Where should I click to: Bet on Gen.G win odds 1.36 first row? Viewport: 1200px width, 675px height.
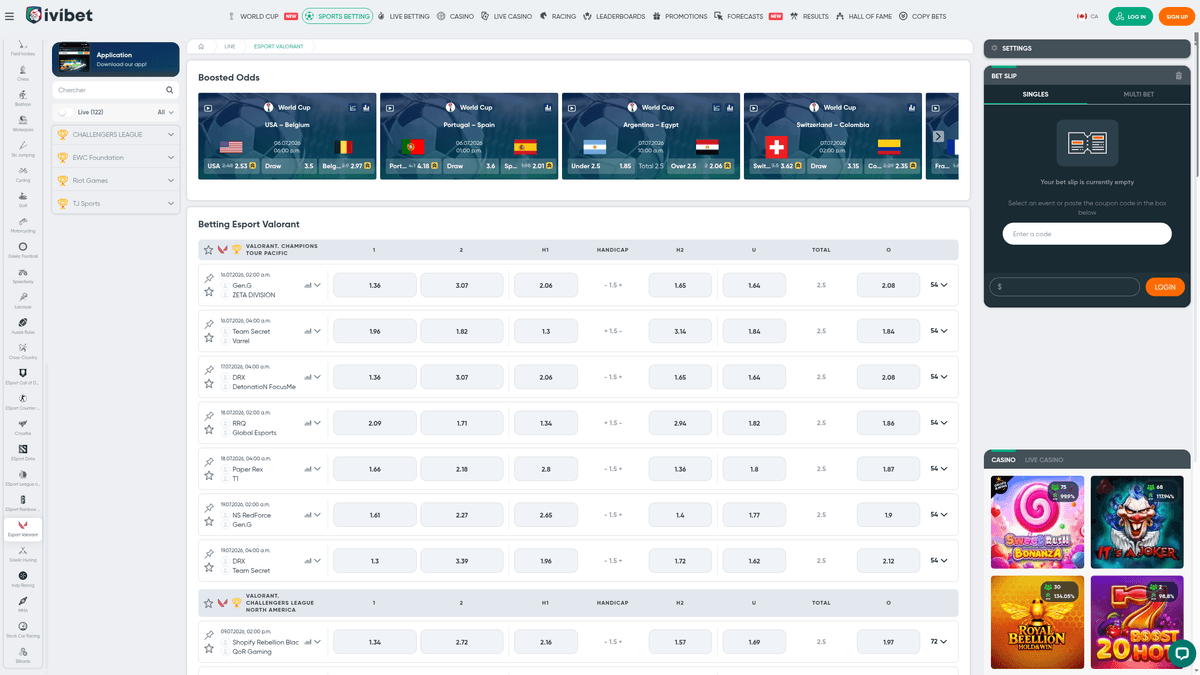tap(375, 285)
